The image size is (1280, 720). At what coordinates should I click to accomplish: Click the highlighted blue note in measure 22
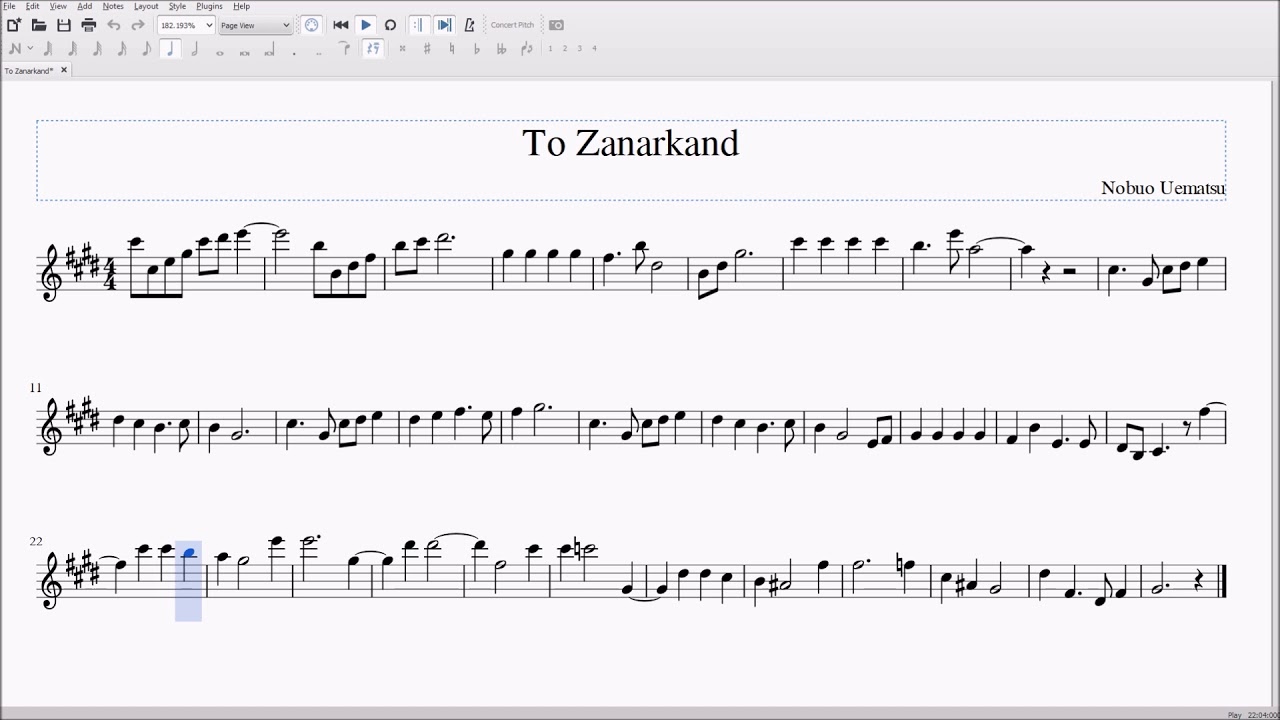[188, 553]
